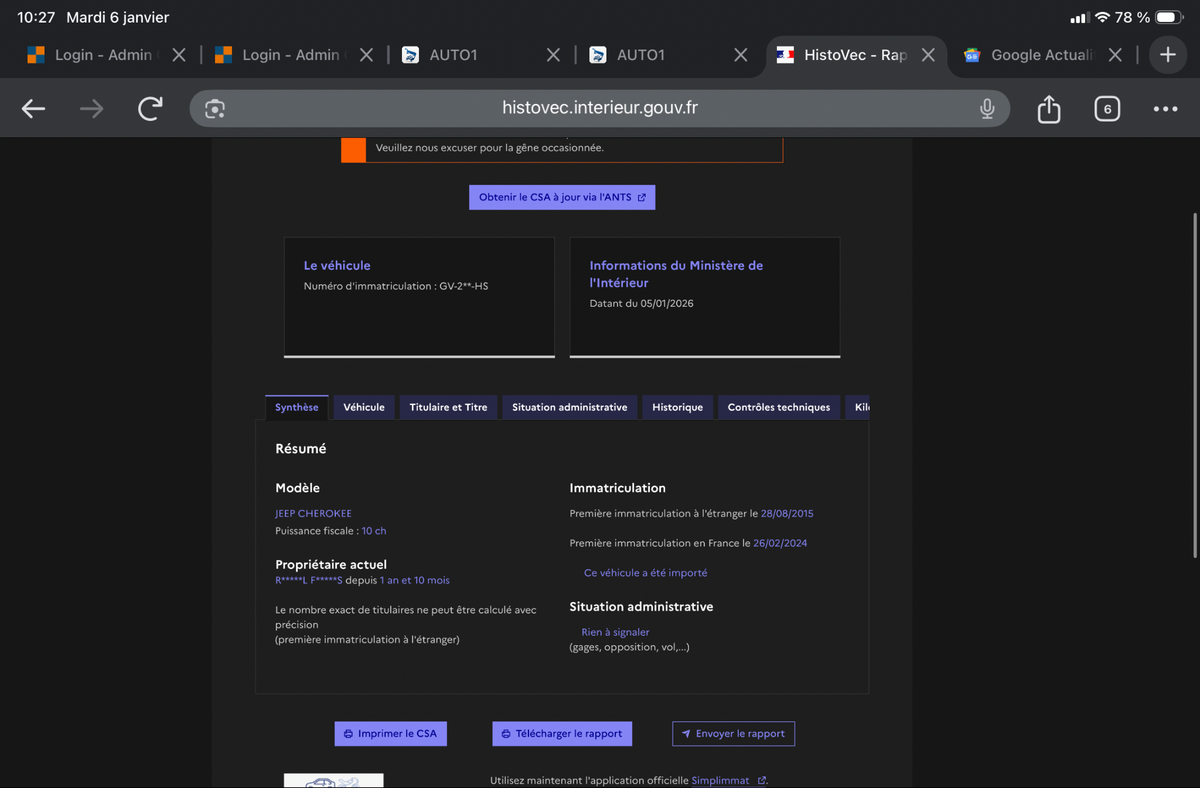Open the Titulaire et Titre tab
1200x788 pixels.
448,407
